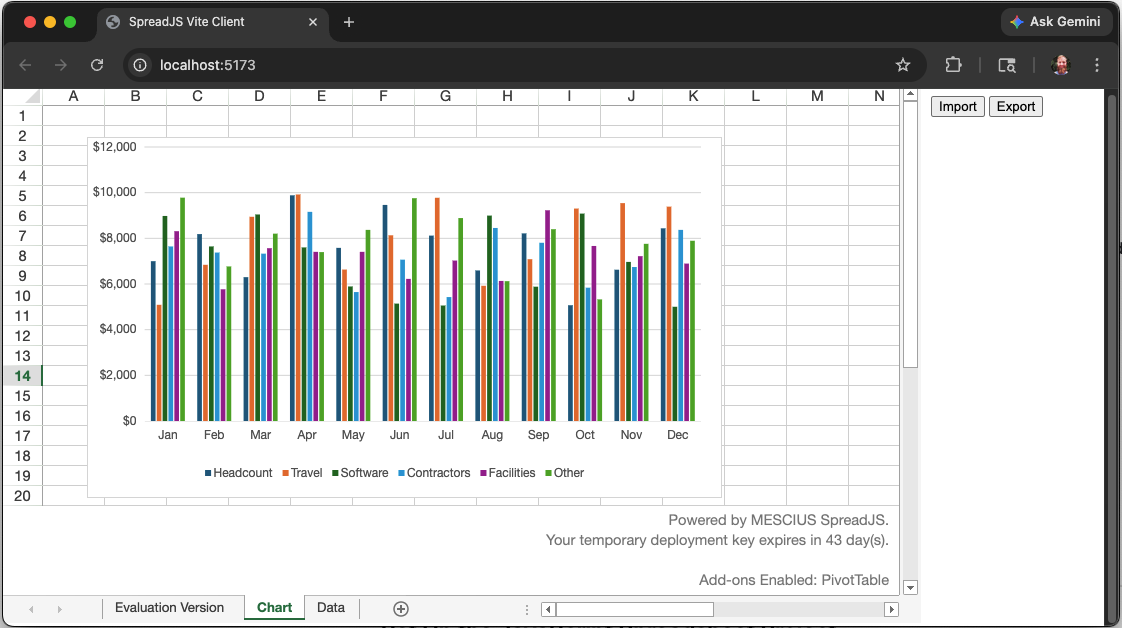The image size is (1122, 628).
Task: Reload the localhost:5173 page
Action: coord(97,65)
